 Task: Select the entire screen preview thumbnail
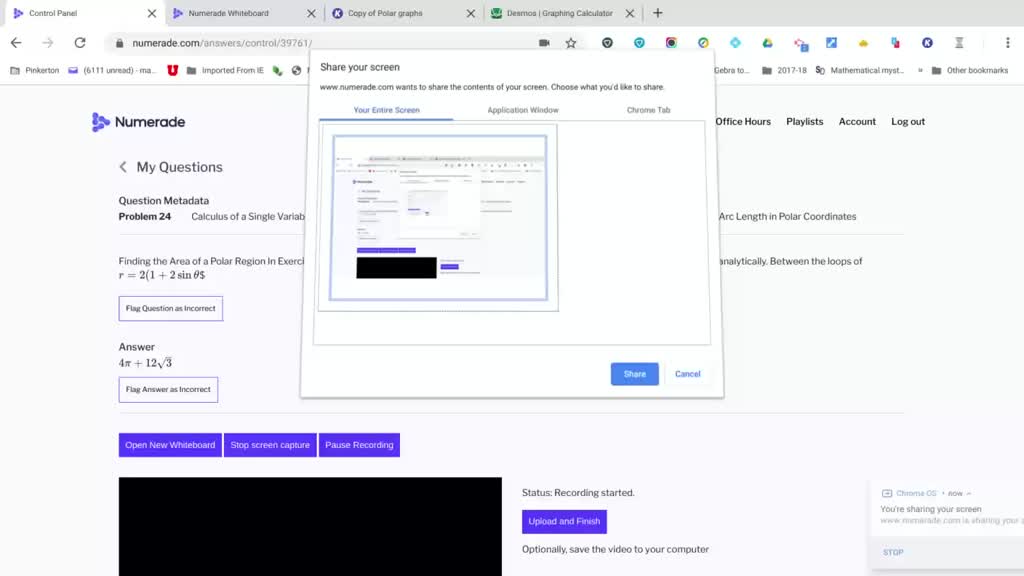[439, 217]
